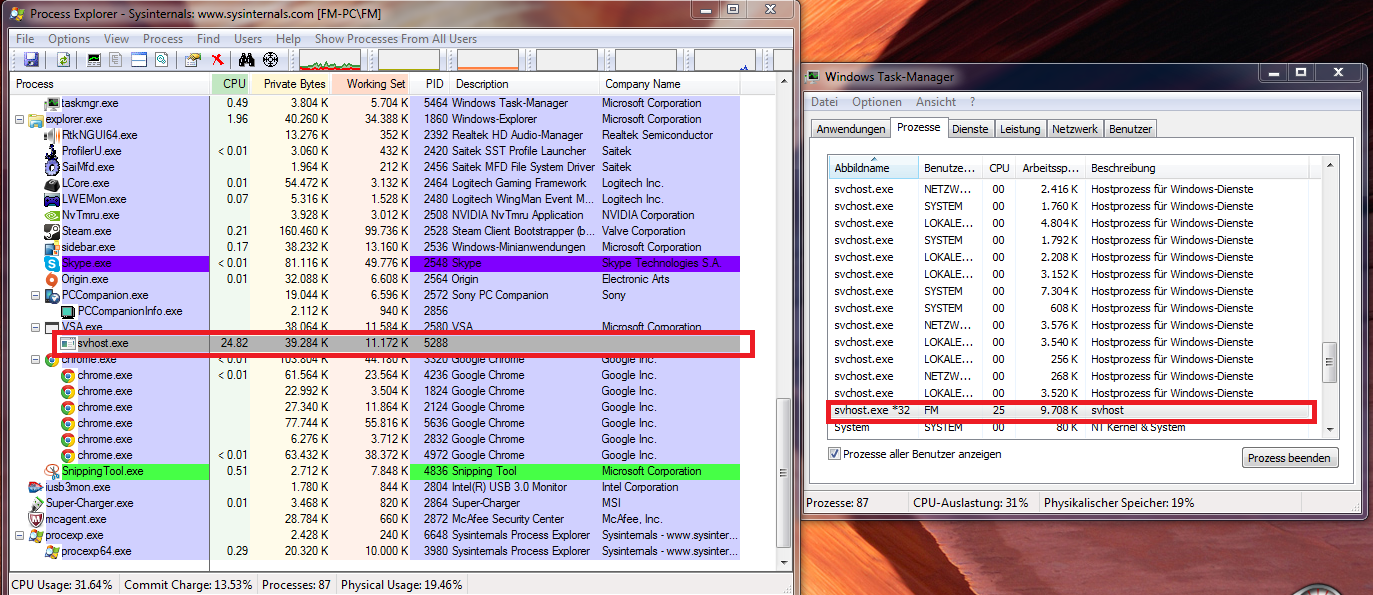Switch to the Netzwerk tab
1373x595 pixels.
[x=1075, y=129]
